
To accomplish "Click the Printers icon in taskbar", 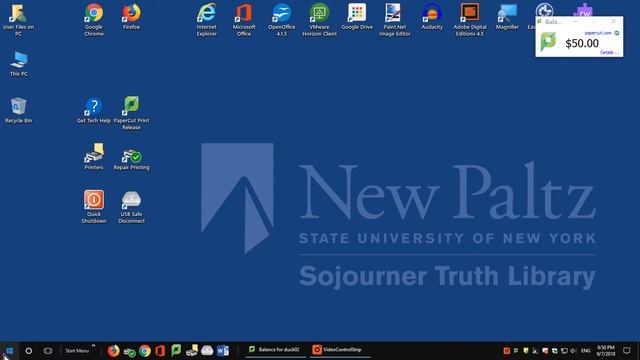I will click(192, 350).
